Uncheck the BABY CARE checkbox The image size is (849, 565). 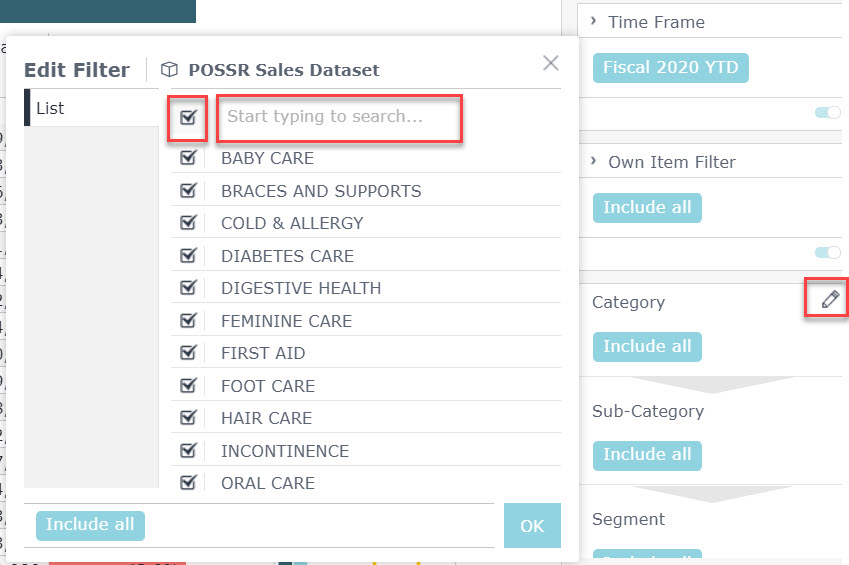point(187,158)
